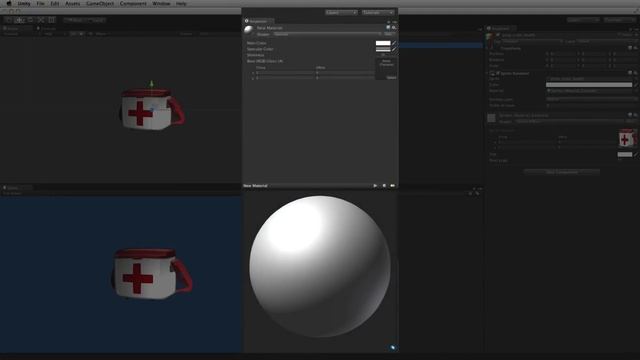Viewport: 640px width, 360px height.
Task: Click Select button on Base texture slot
Action: coord(391,77)
